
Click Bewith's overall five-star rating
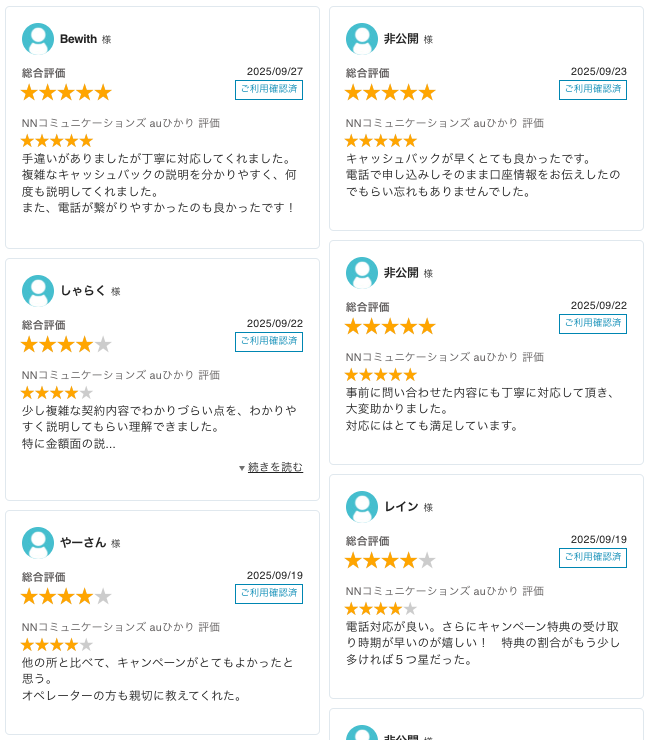[x=66, y=93]
